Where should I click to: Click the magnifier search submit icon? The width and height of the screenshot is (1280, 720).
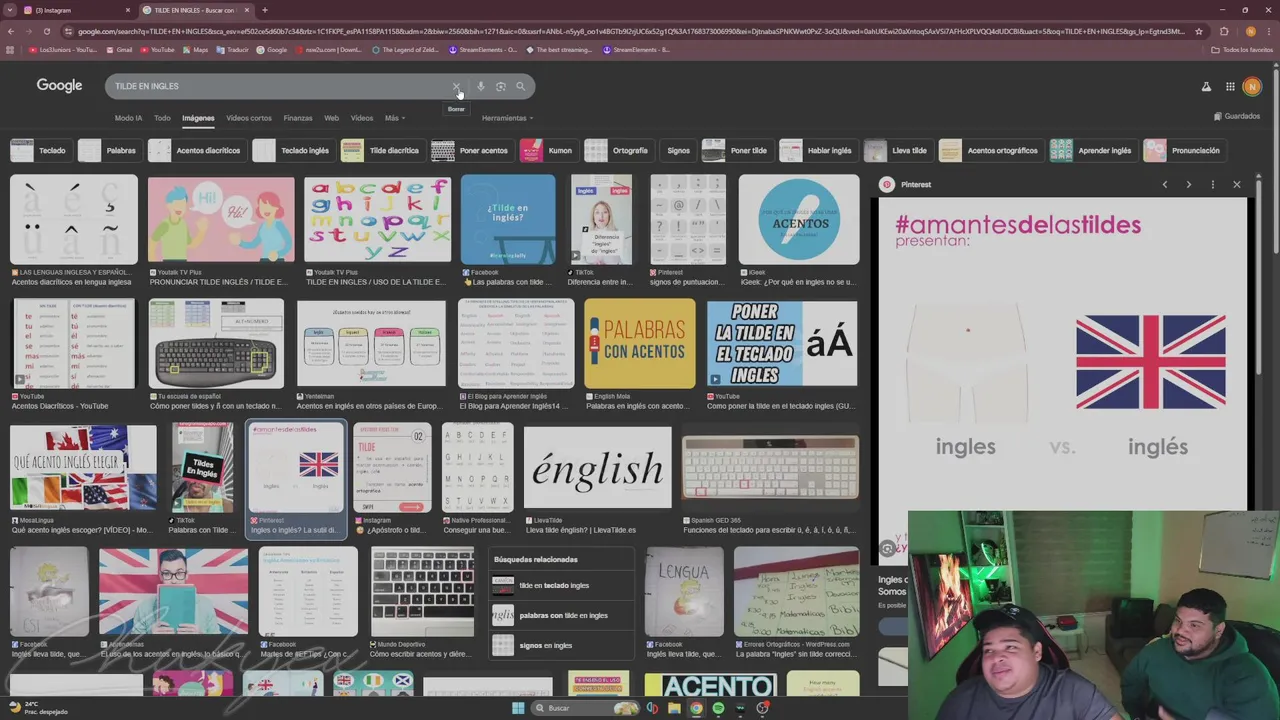click(520, 87)
